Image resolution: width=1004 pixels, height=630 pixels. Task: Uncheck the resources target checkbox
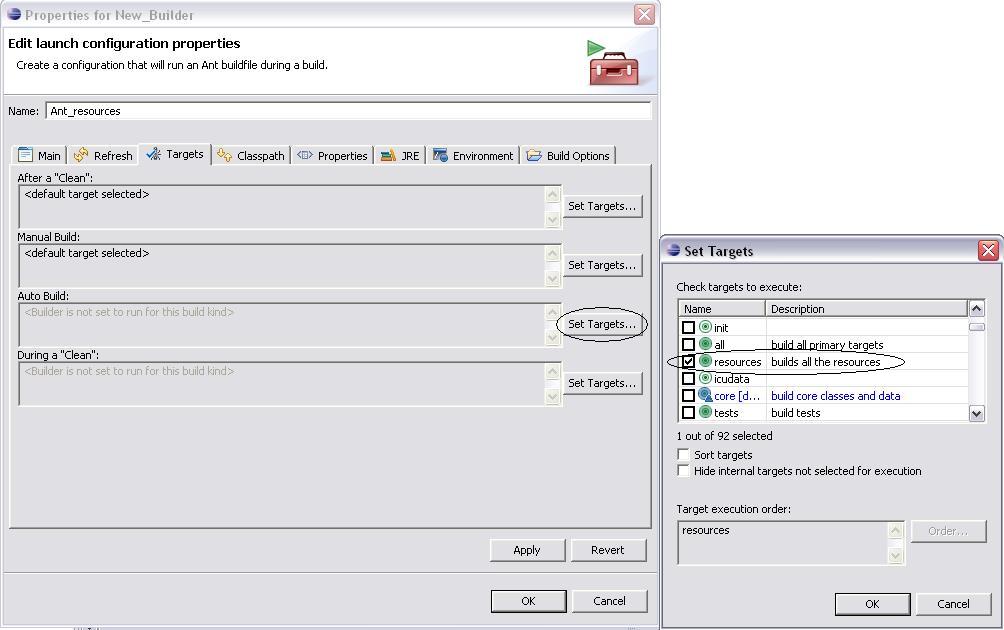click(x=688, y=362)
